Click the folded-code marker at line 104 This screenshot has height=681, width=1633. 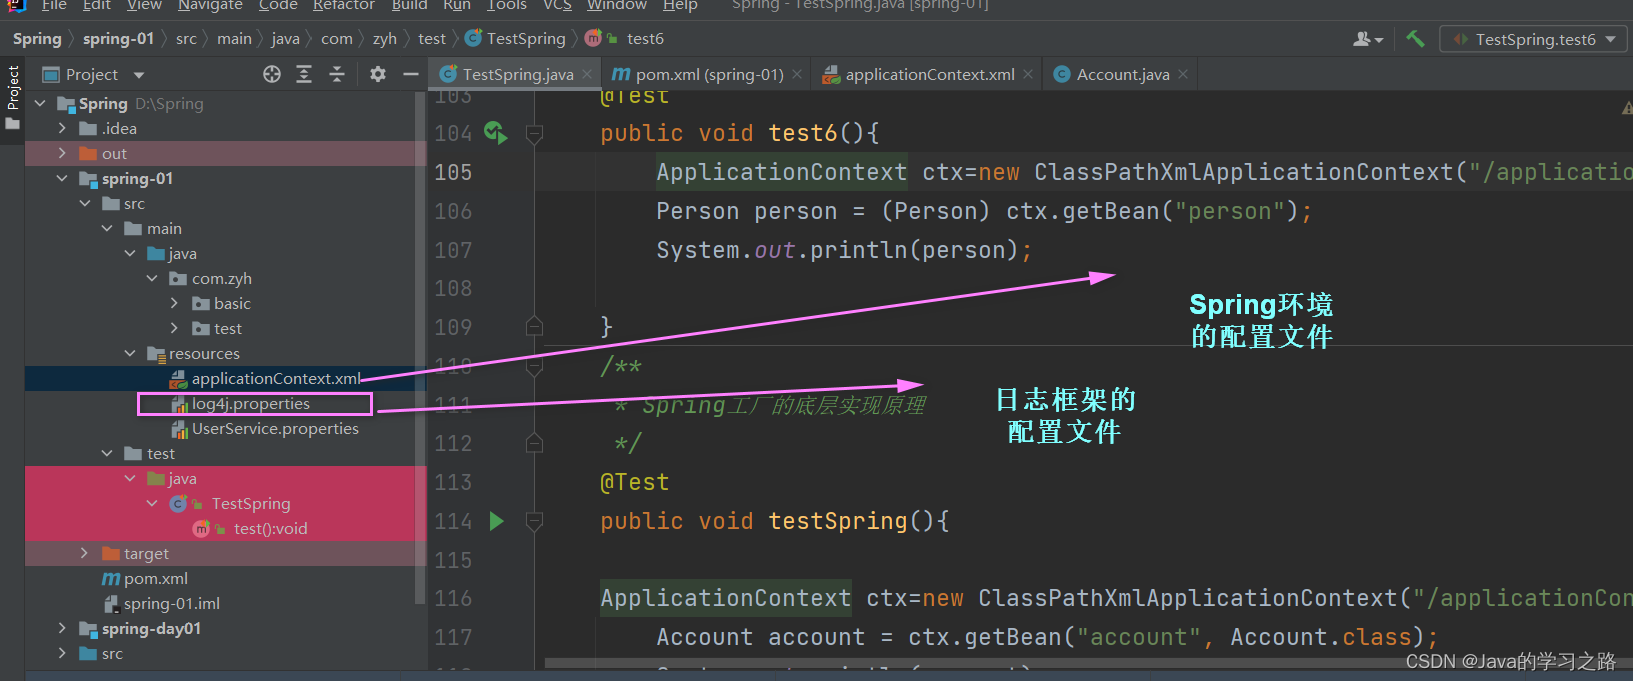(534, 133)
